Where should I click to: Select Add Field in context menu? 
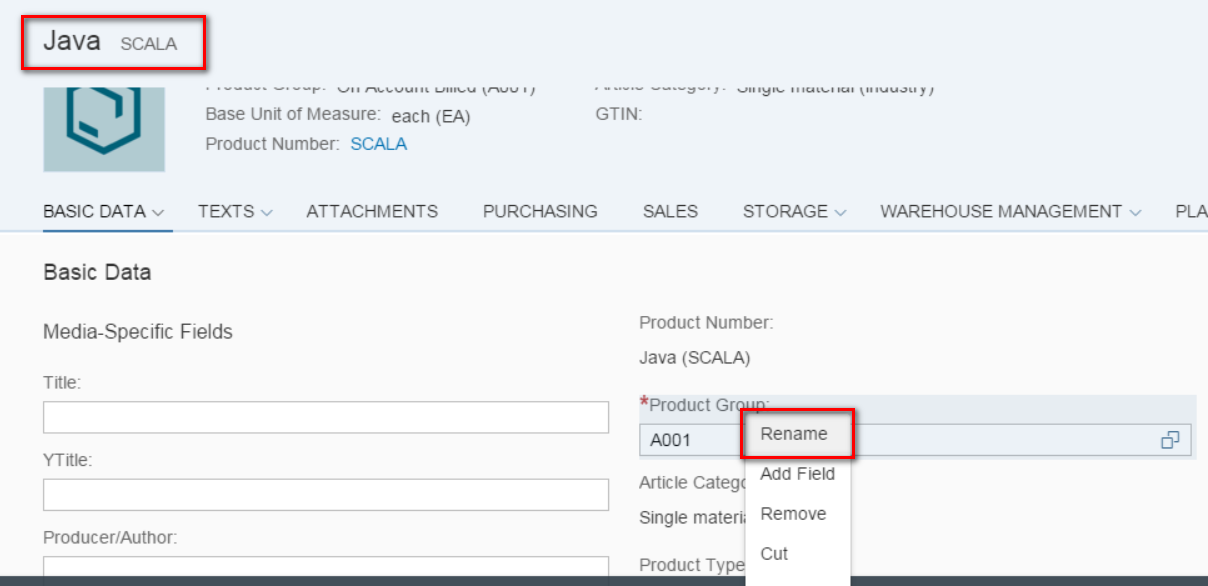point(797,474)
